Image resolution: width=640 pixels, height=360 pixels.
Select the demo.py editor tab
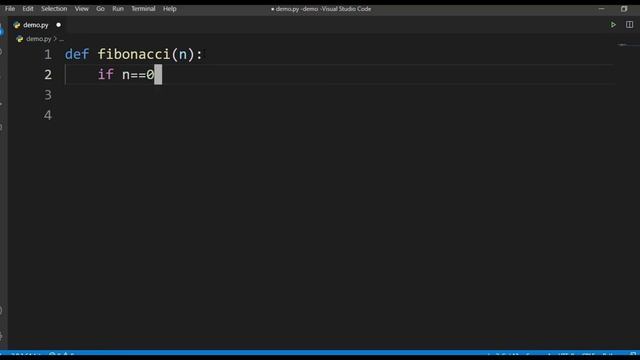[x=37, y=25]
